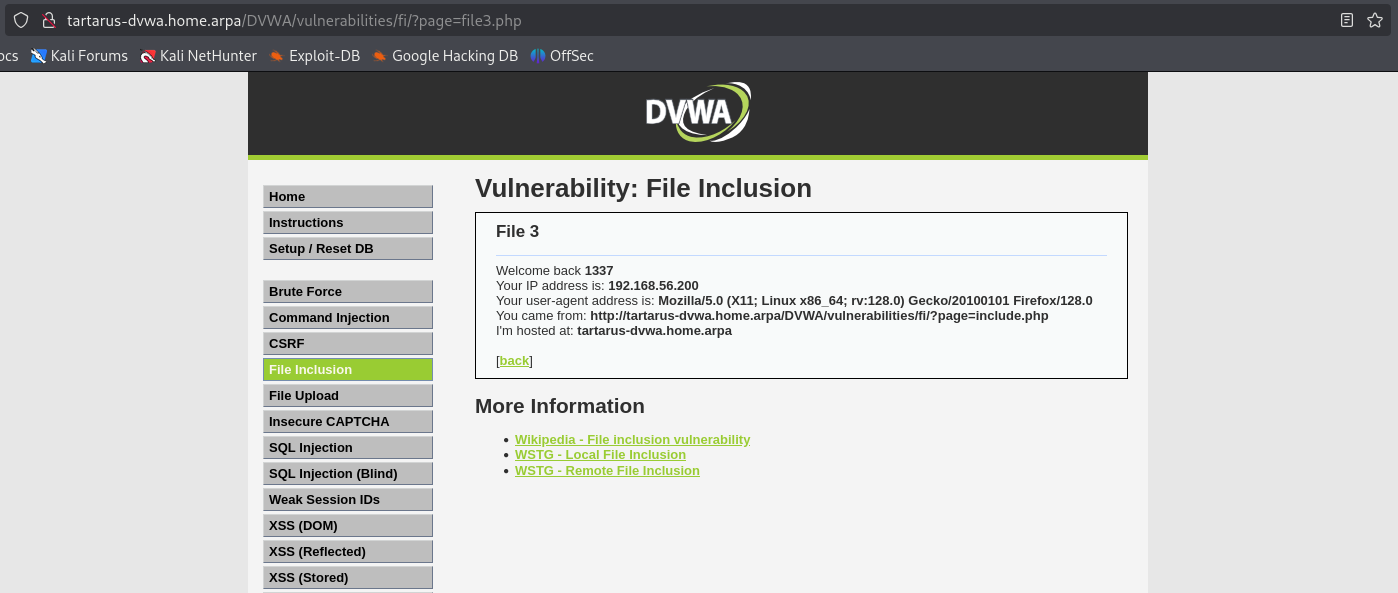Open Wikipedia File inclusion vulnerability link
This screenshot has width=1398, height=593.
click(632, 440)
